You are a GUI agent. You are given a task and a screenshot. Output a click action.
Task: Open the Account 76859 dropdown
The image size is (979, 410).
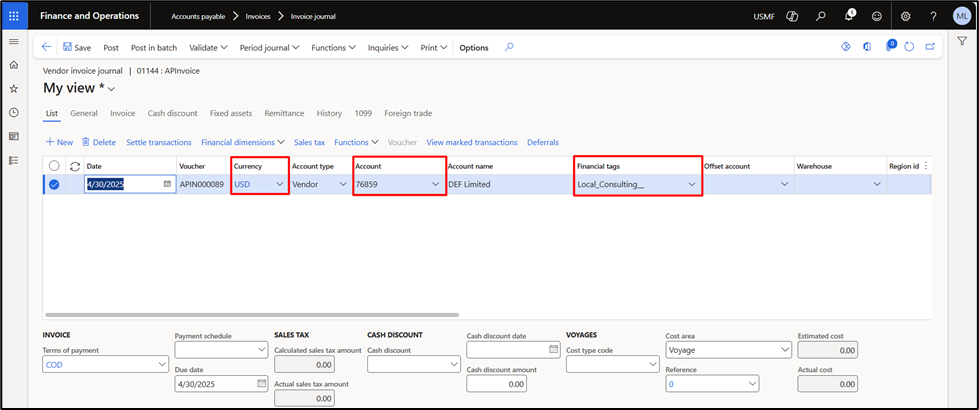[436, 184]
